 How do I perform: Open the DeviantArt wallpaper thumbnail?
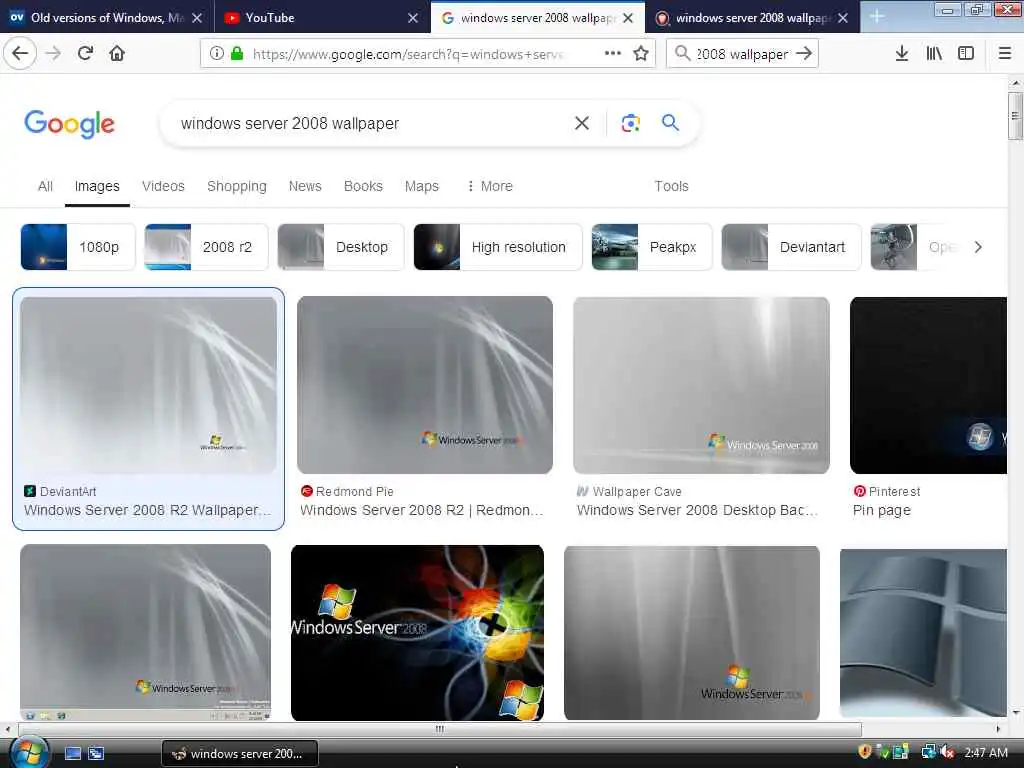point(148,385)
